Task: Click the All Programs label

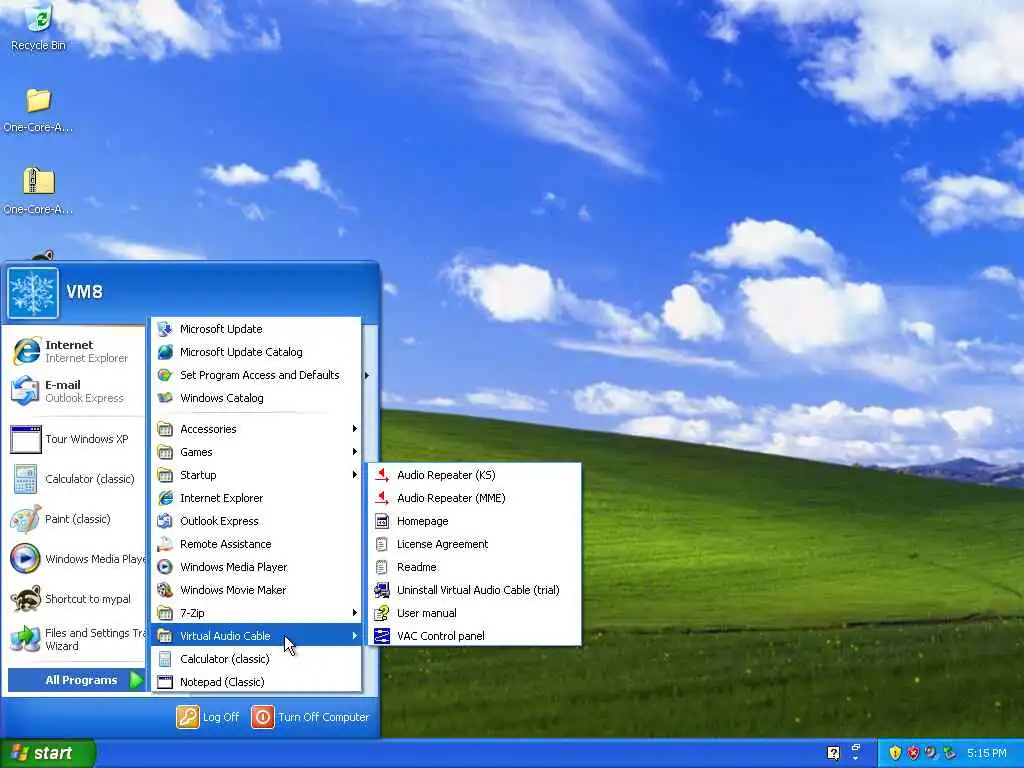Action: tap(81, 680)
